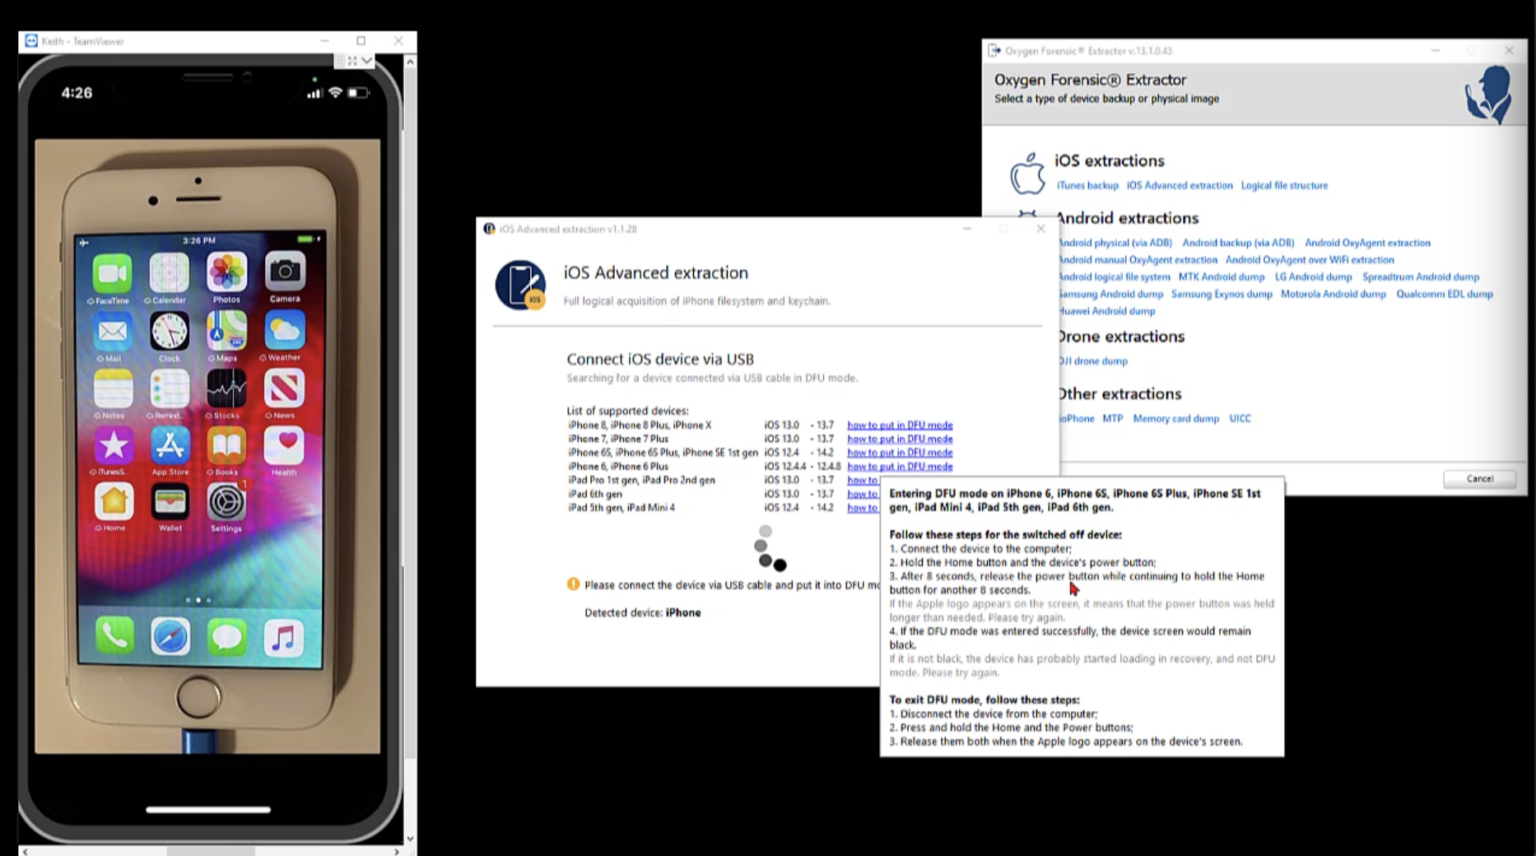Click the TeamViewer icon in title bar
This screenshot has height=856, width=1536.
31,41
